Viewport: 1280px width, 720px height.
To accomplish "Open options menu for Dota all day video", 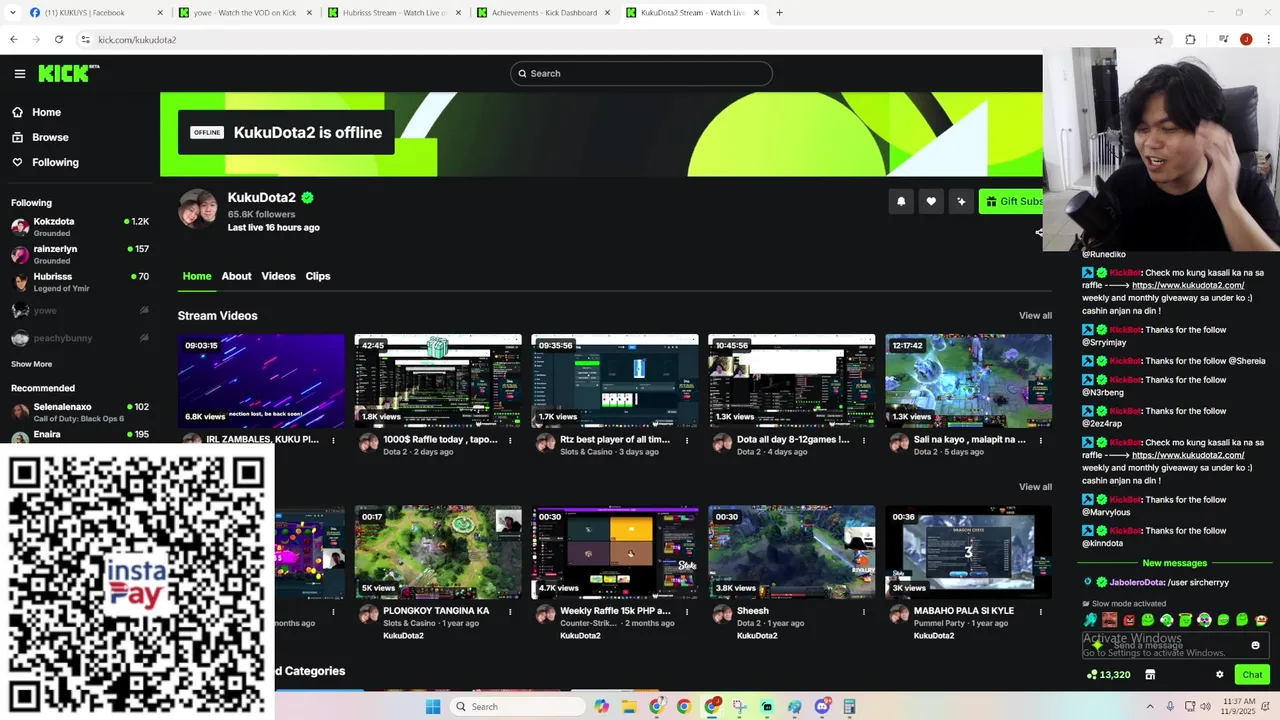I will click(864, 440).
